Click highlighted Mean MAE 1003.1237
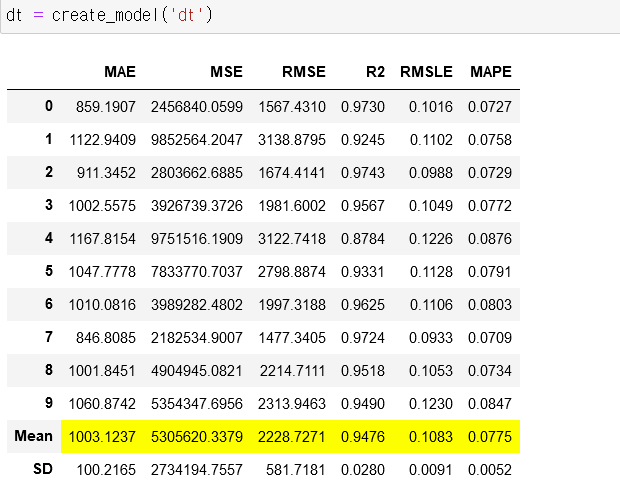The image size is (620, 496). tap(102, 437)
